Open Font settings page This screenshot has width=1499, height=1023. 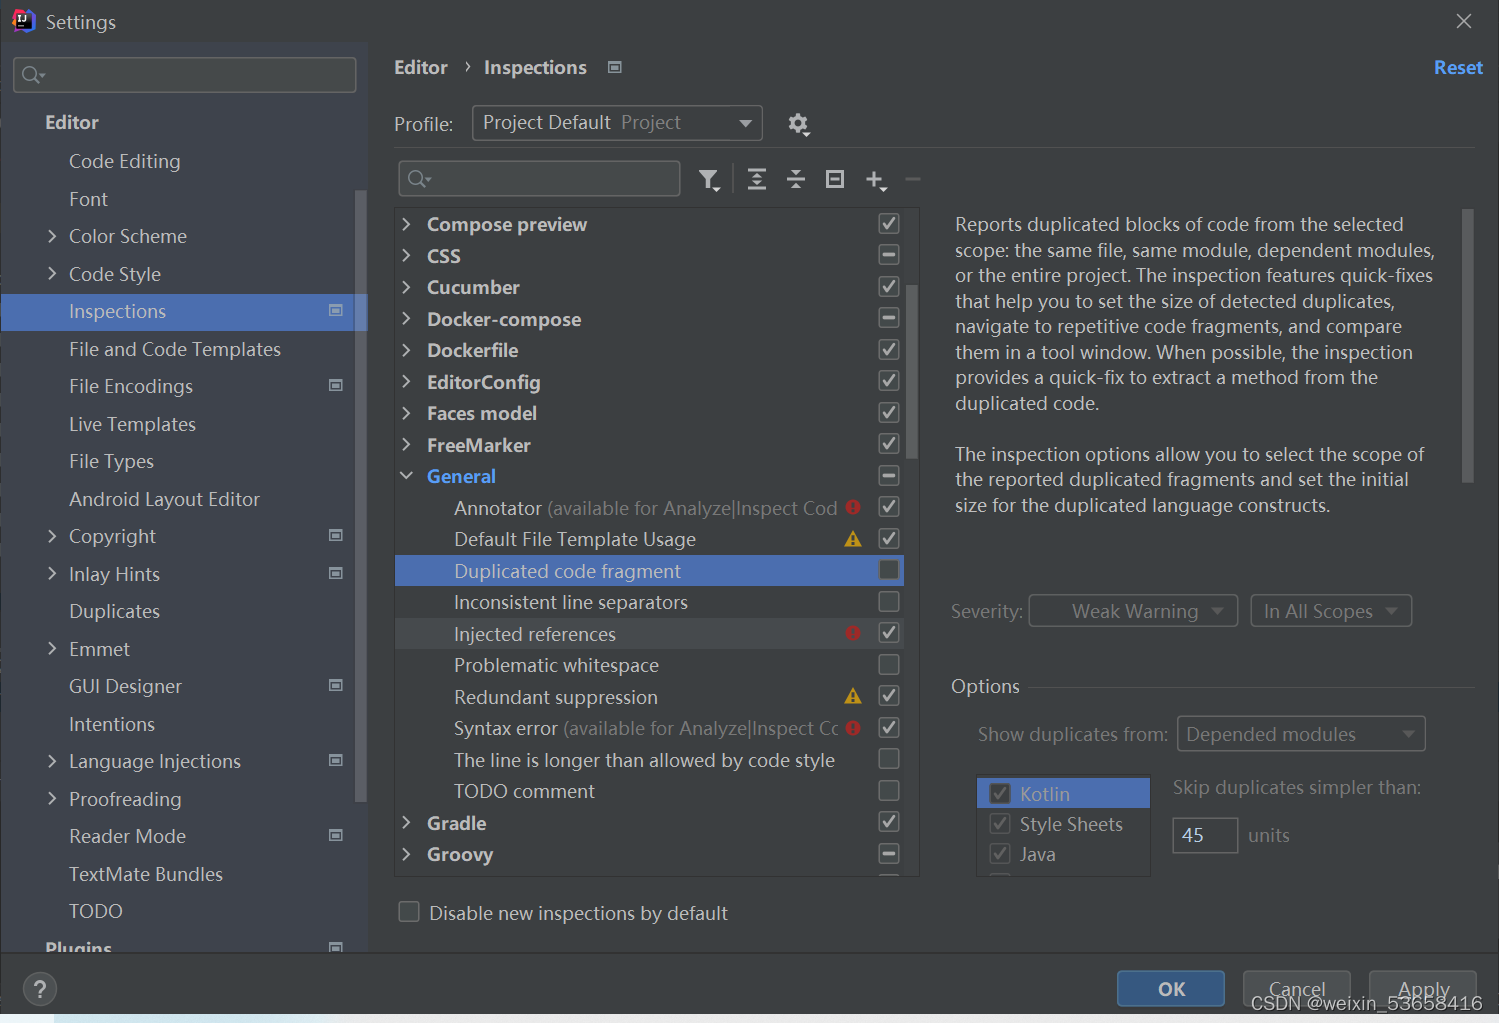coord(88,199)
